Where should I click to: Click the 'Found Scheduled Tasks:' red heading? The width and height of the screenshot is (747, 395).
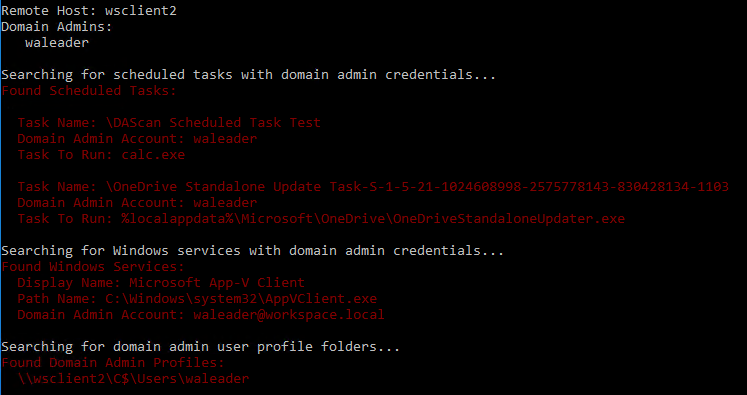pyautogui.click(x=89, y=91)
